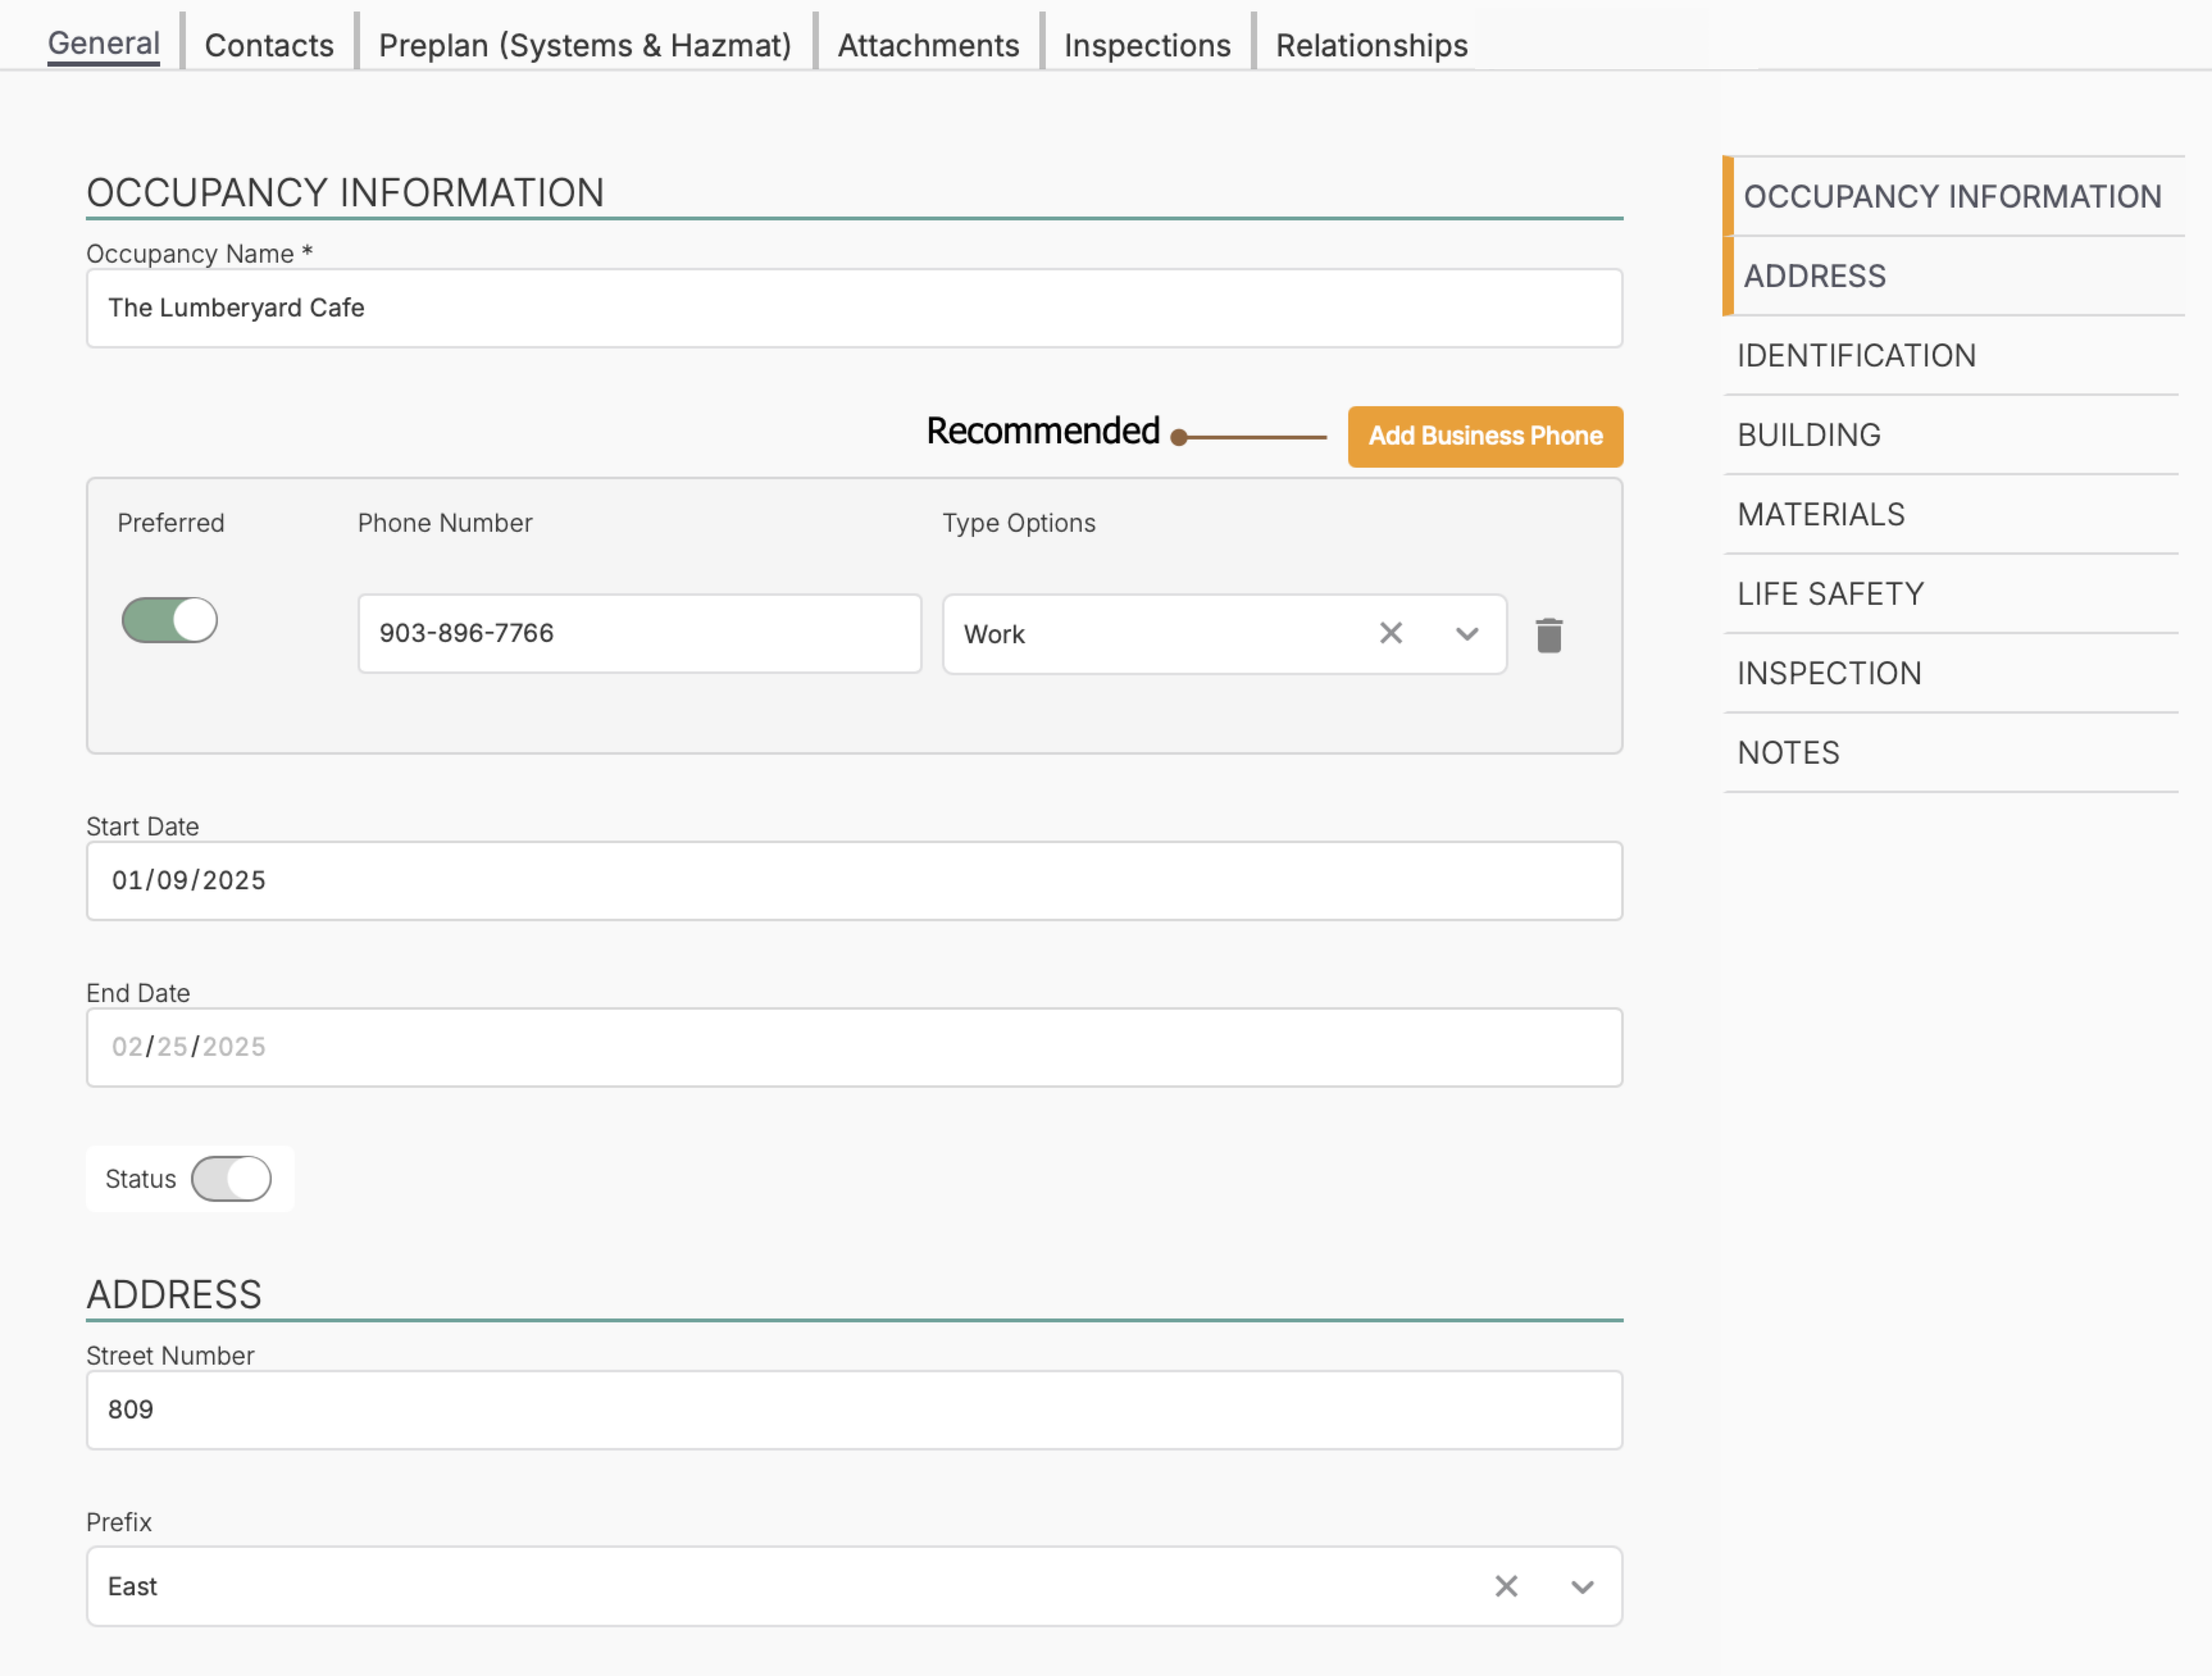
Task: Open the Prefix dropdown chevron
Action: click(x=1581, y=1587)
